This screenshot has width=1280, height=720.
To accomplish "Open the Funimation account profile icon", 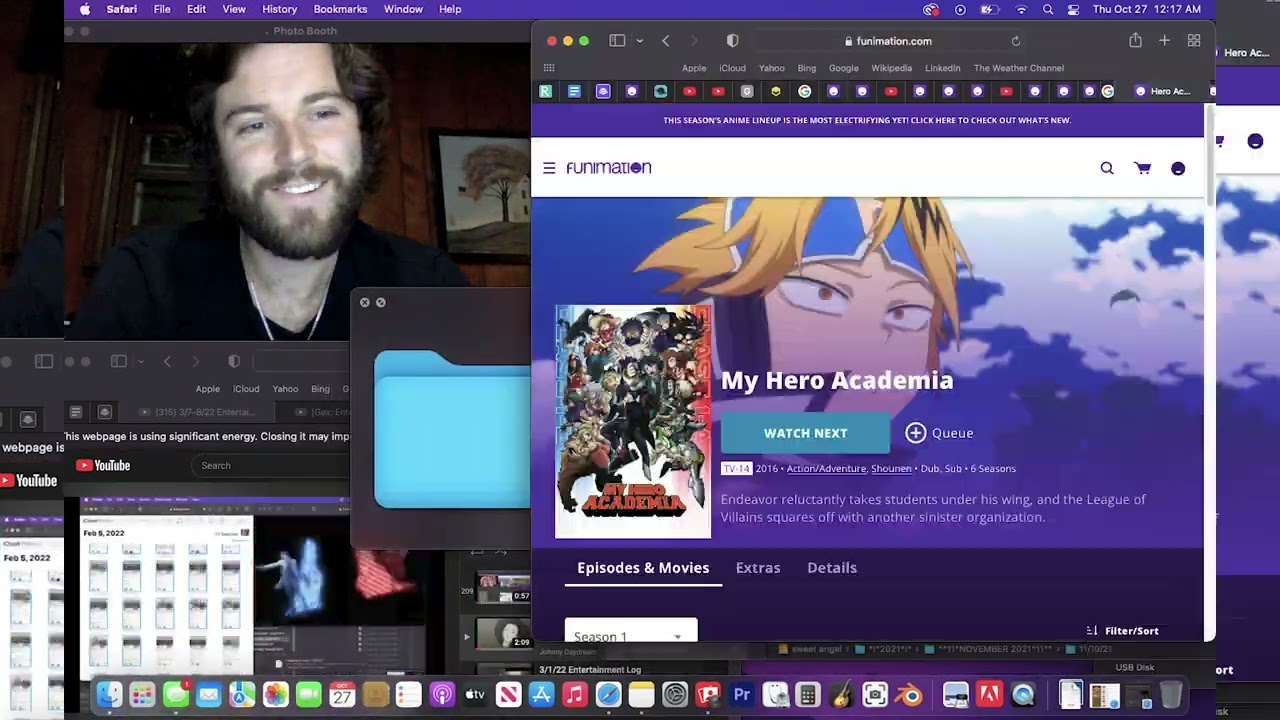I will click(1178, 169).
